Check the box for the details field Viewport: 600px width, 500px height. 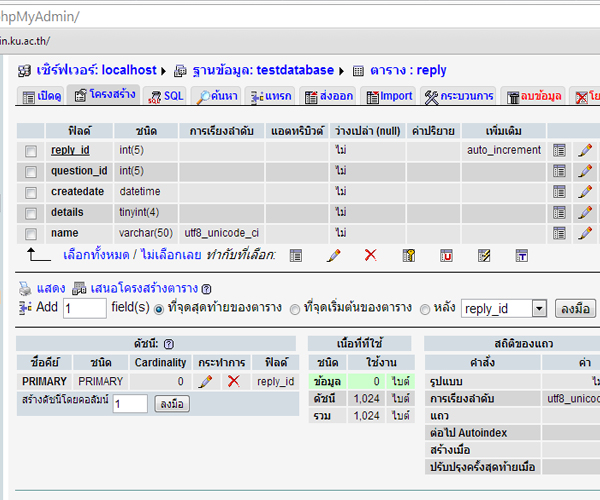coord(31,213)
